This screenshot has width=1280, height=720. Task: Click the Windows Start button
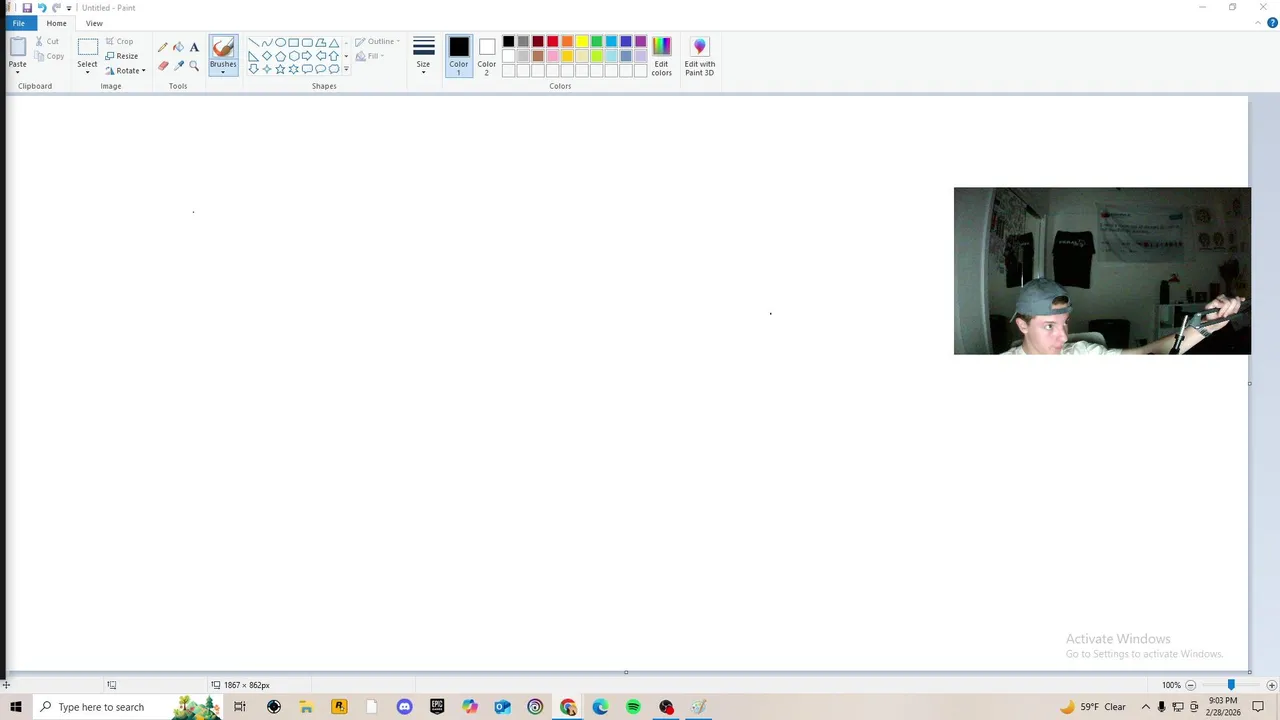pos(16,707)
